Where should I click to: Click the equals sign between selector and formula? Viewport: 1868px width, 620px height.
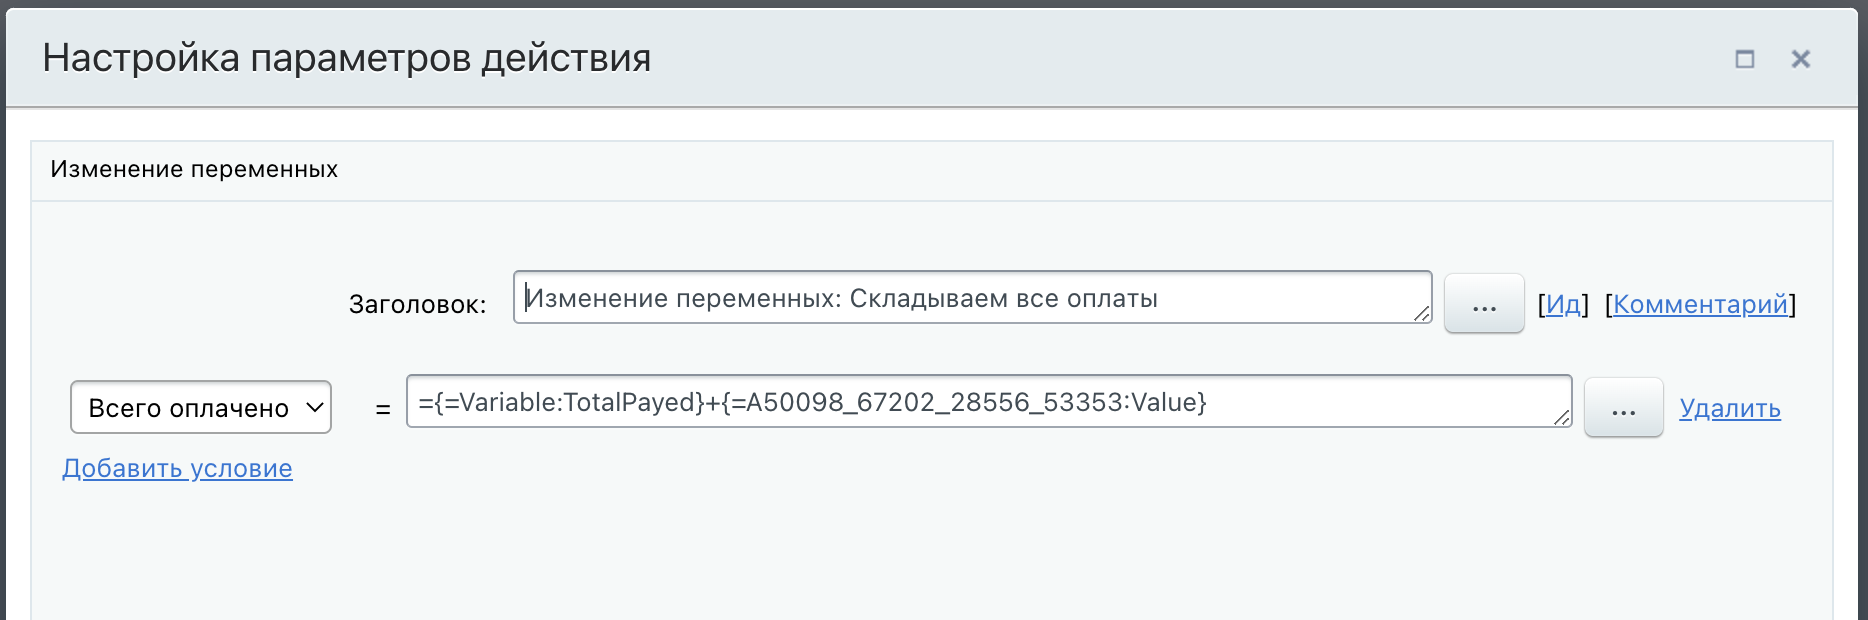click(382, 409)
